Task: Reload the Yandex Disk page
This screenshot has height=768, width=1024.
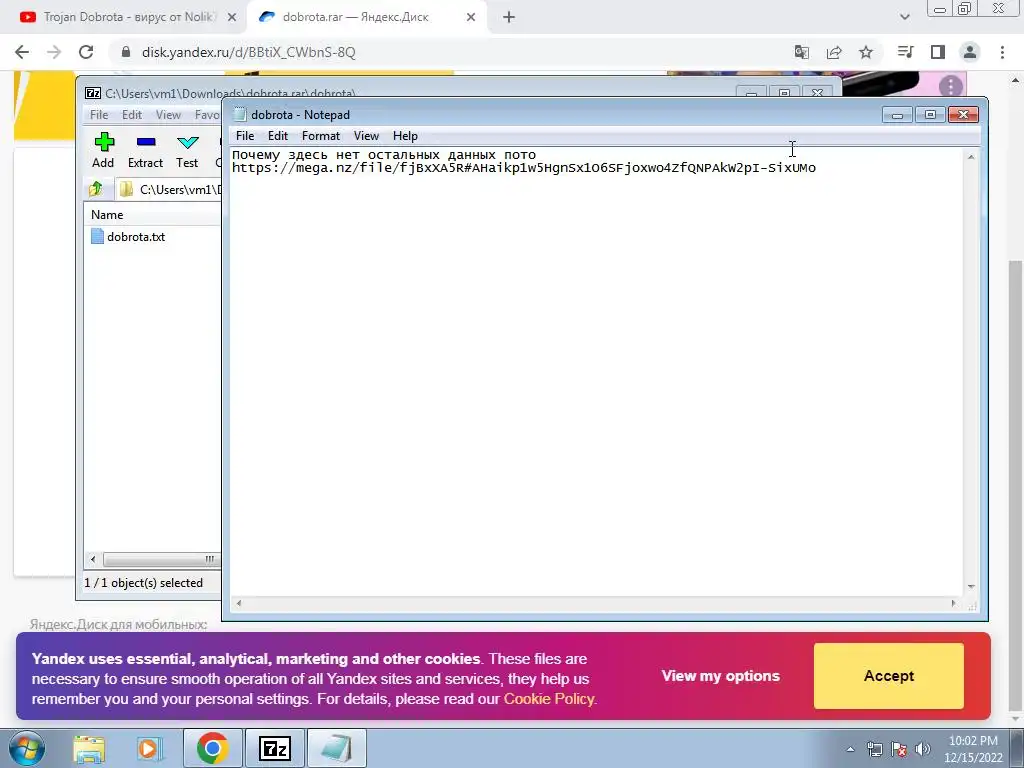Action: click(x=86, y=52)
